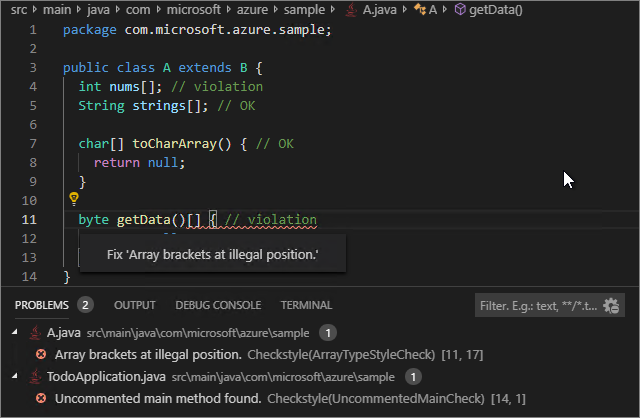Click the error icon beside Array brackets problem

pos(41,354)
